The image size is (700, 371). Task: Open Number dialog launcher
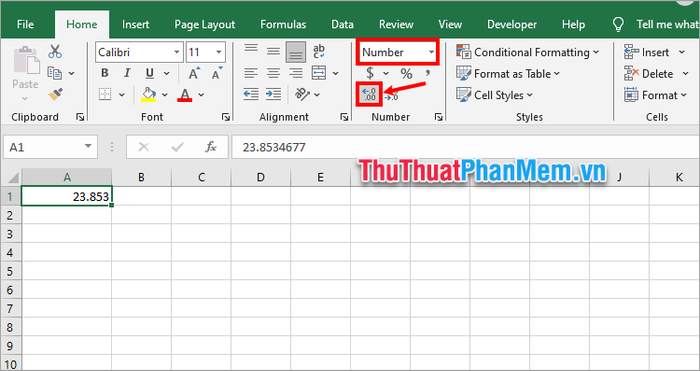pyautogui.click(x=438, y=117)
